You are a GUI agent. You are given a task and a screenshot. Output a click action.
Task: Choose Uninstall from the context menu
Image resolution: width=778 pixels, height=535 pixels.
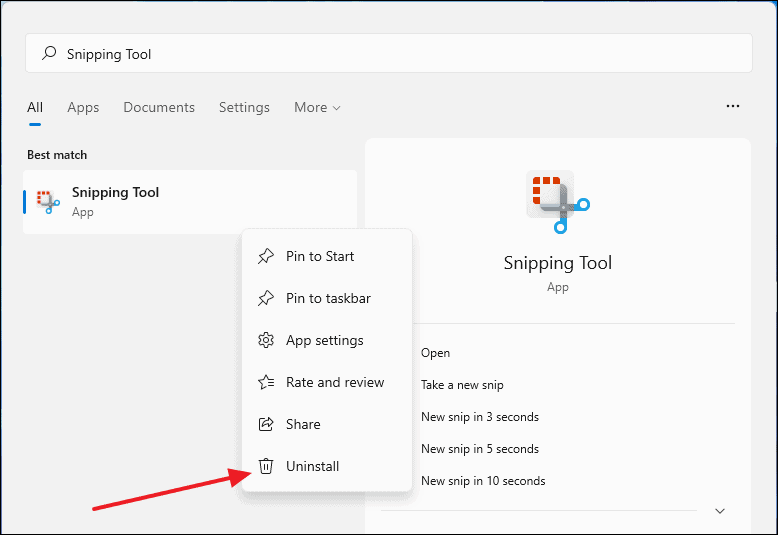313,466
